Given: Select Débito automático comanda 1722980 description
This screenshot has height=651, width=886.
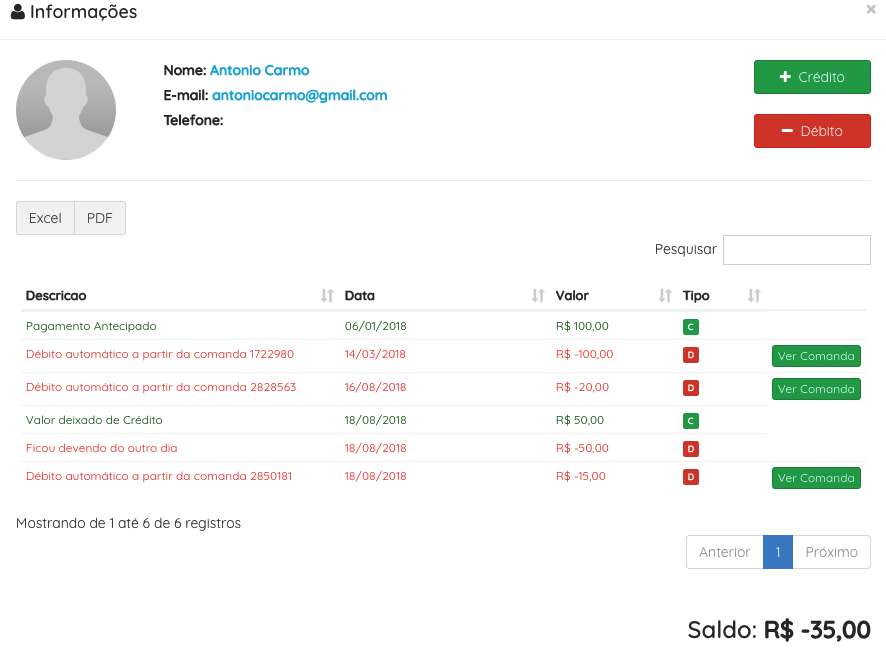Looking at the screenshot, I should (160, 354).
